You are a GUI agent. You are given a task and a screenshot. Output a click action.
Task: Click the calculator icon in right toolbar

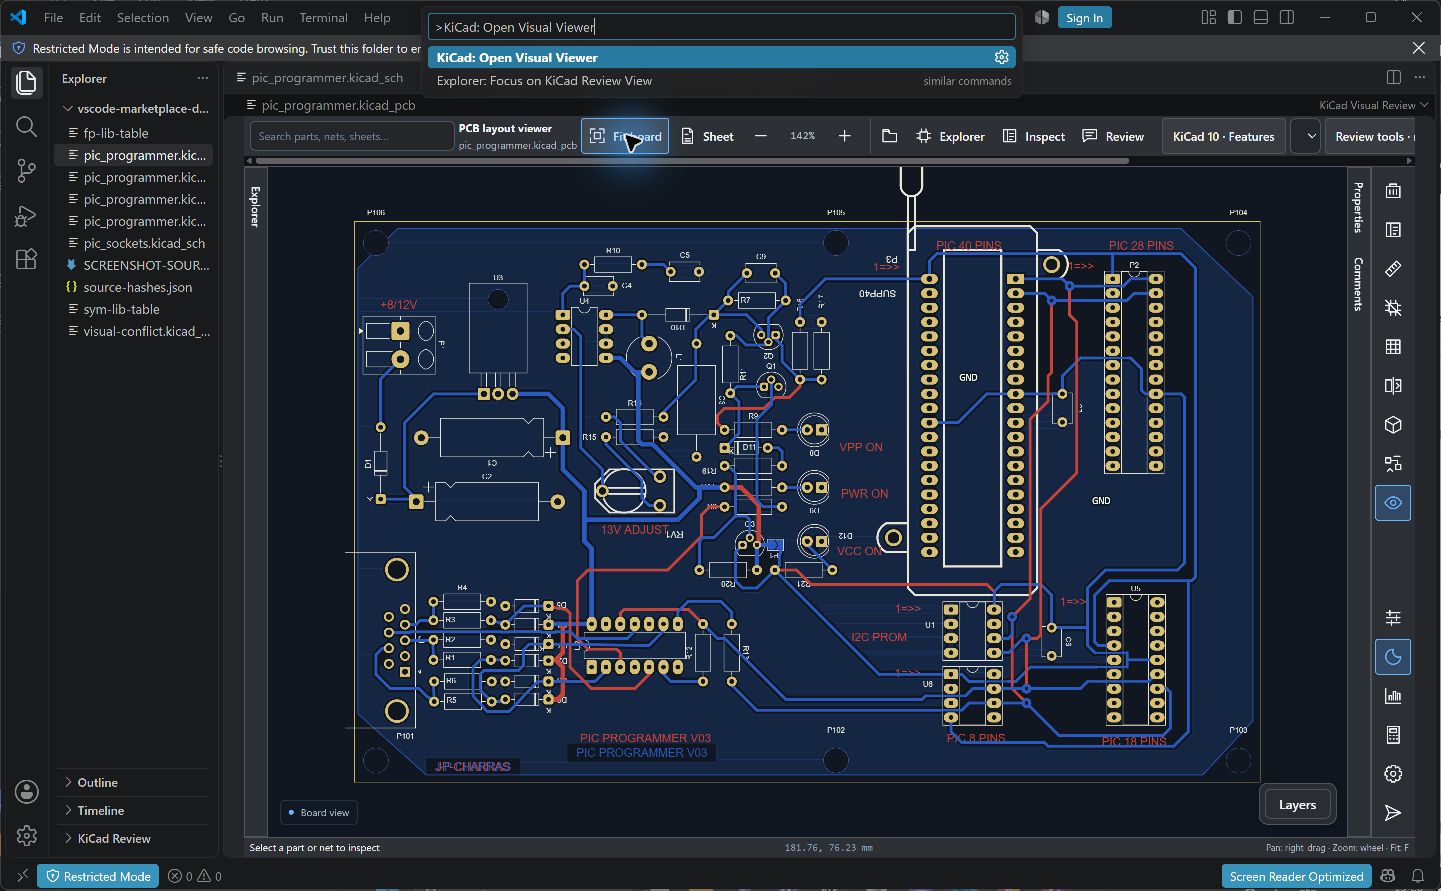click(1393, 735)
